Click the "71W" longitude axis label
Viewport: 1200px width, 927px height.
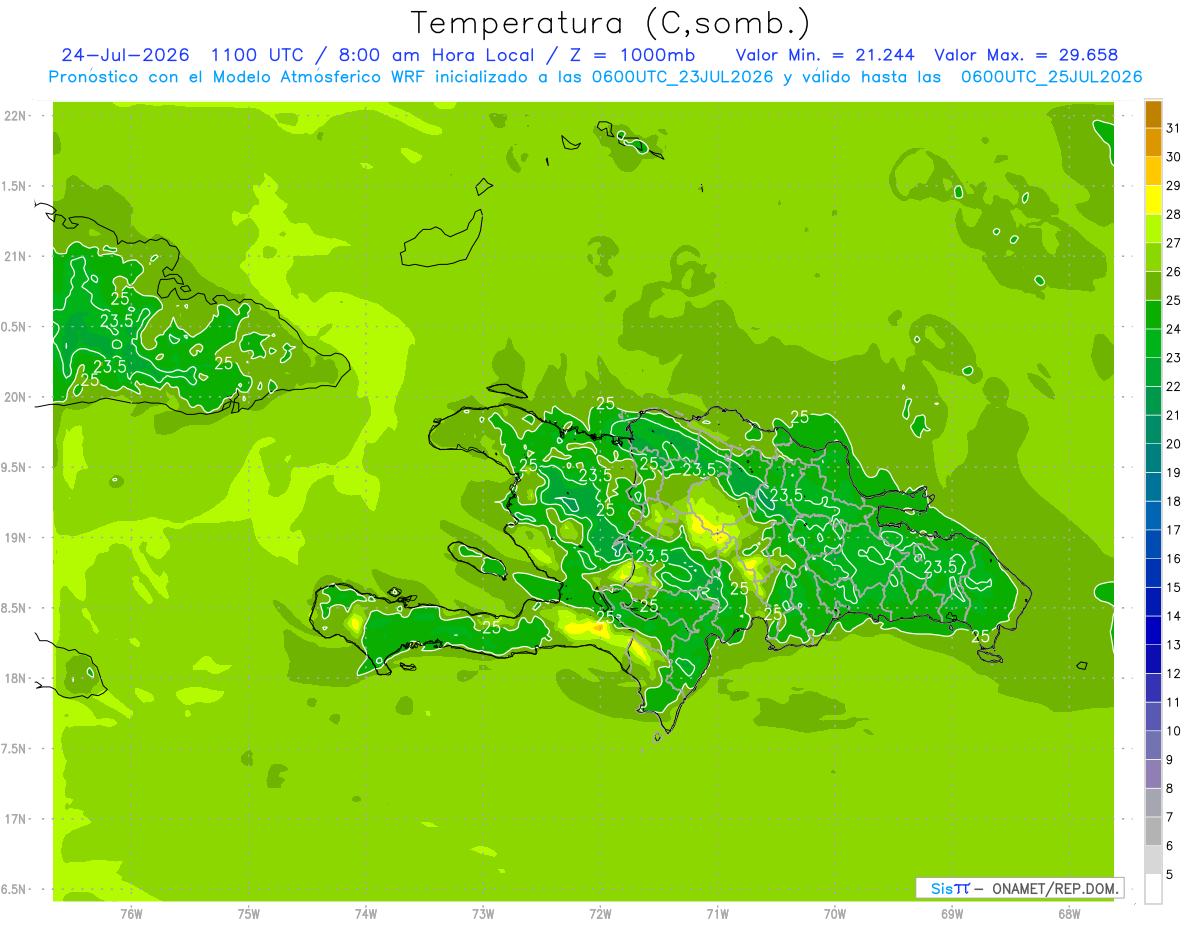click(x=718, y=913)
